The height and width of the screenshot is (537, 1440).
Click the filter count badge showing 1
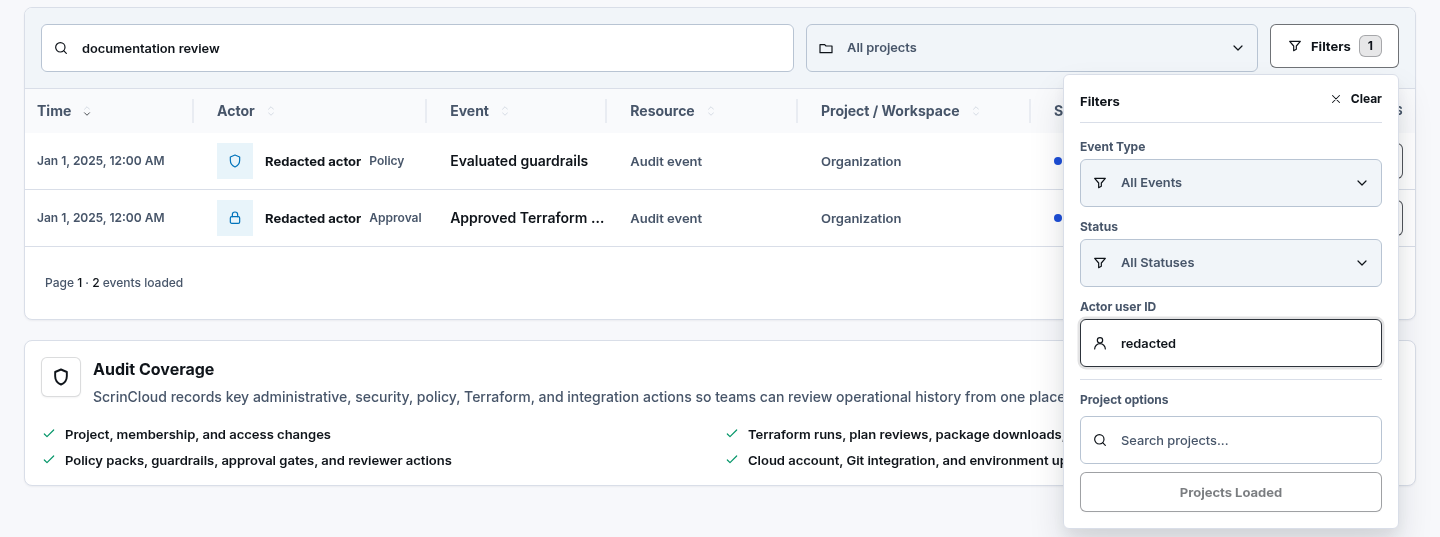(x=1370, y=46)
